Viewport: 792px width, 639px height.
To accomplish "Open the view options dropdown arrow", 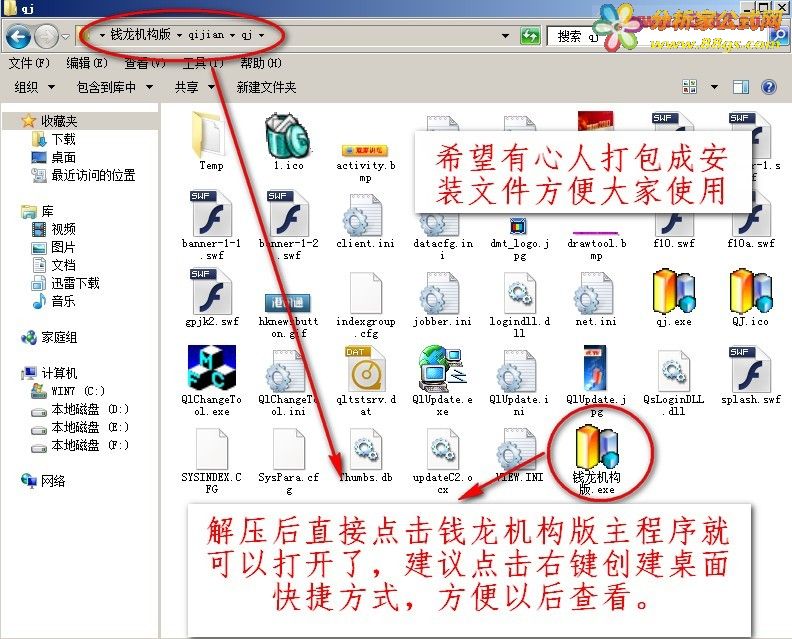I will pos(714,87).
